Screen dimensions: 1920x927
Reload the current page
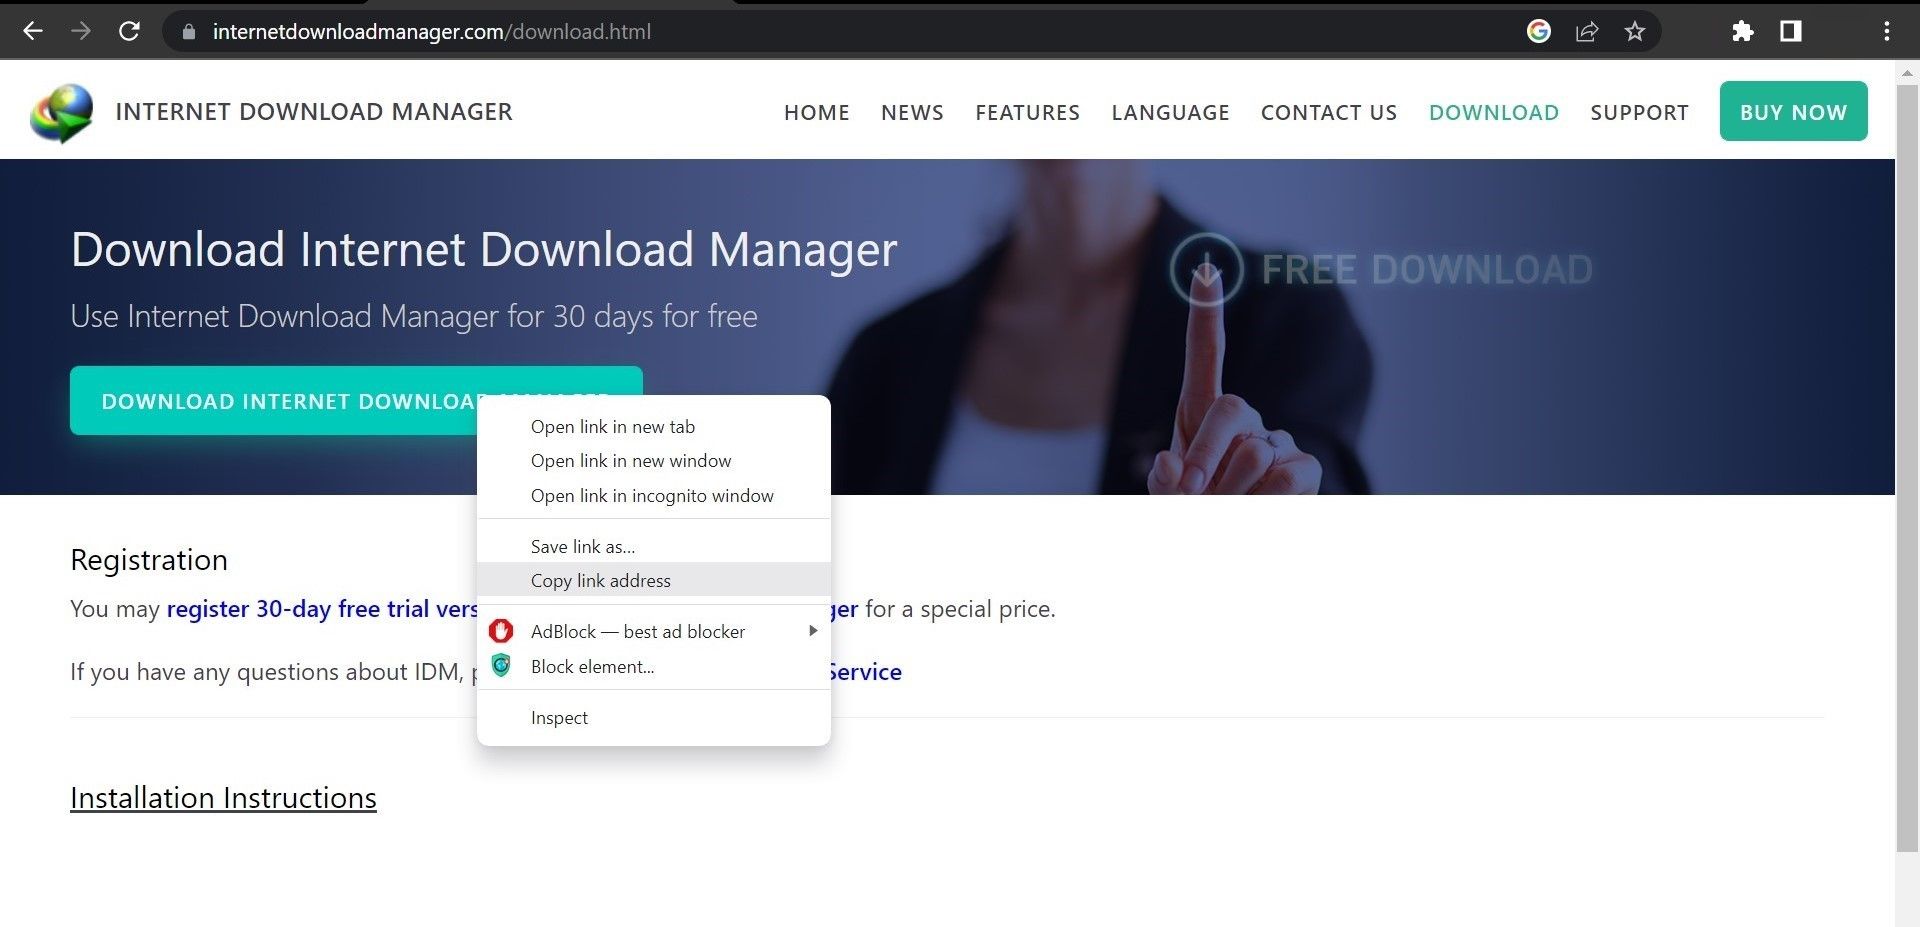[129, 31]
